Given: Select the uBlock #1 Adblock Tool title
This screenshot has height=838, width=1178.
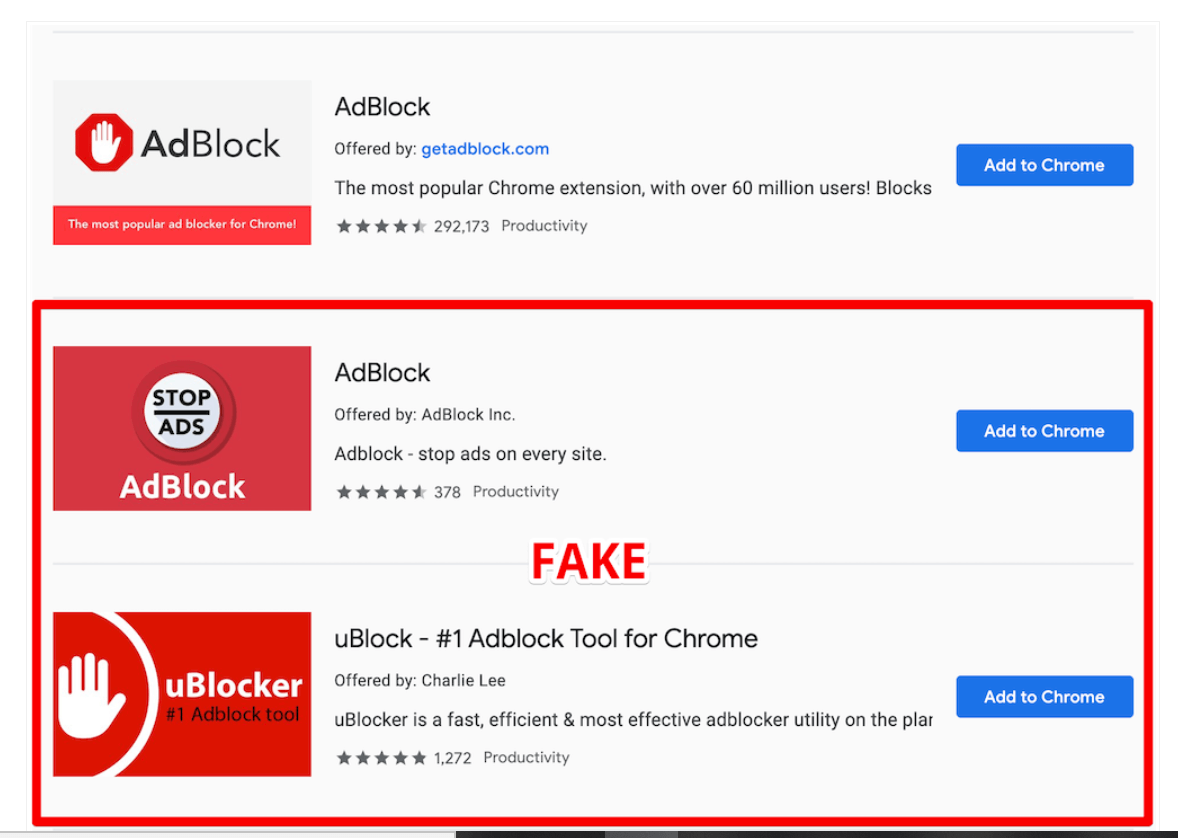Looking at the screenshot, I should 546,638.
